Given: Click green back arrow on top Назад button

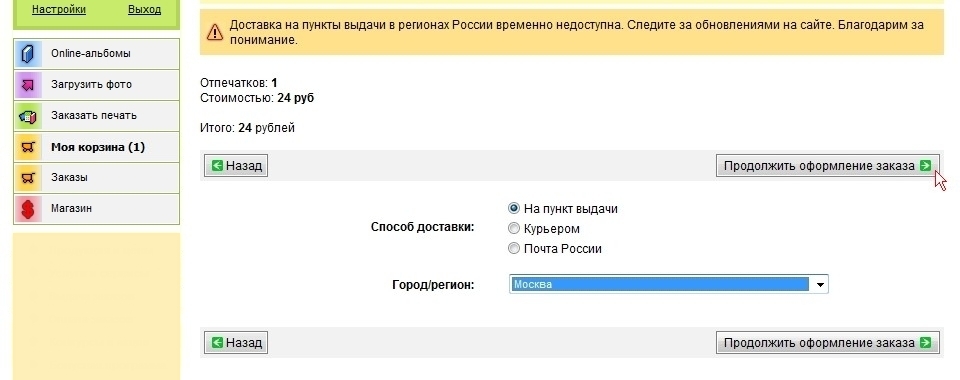Looking at the screenshot, I should coord(217,165).
